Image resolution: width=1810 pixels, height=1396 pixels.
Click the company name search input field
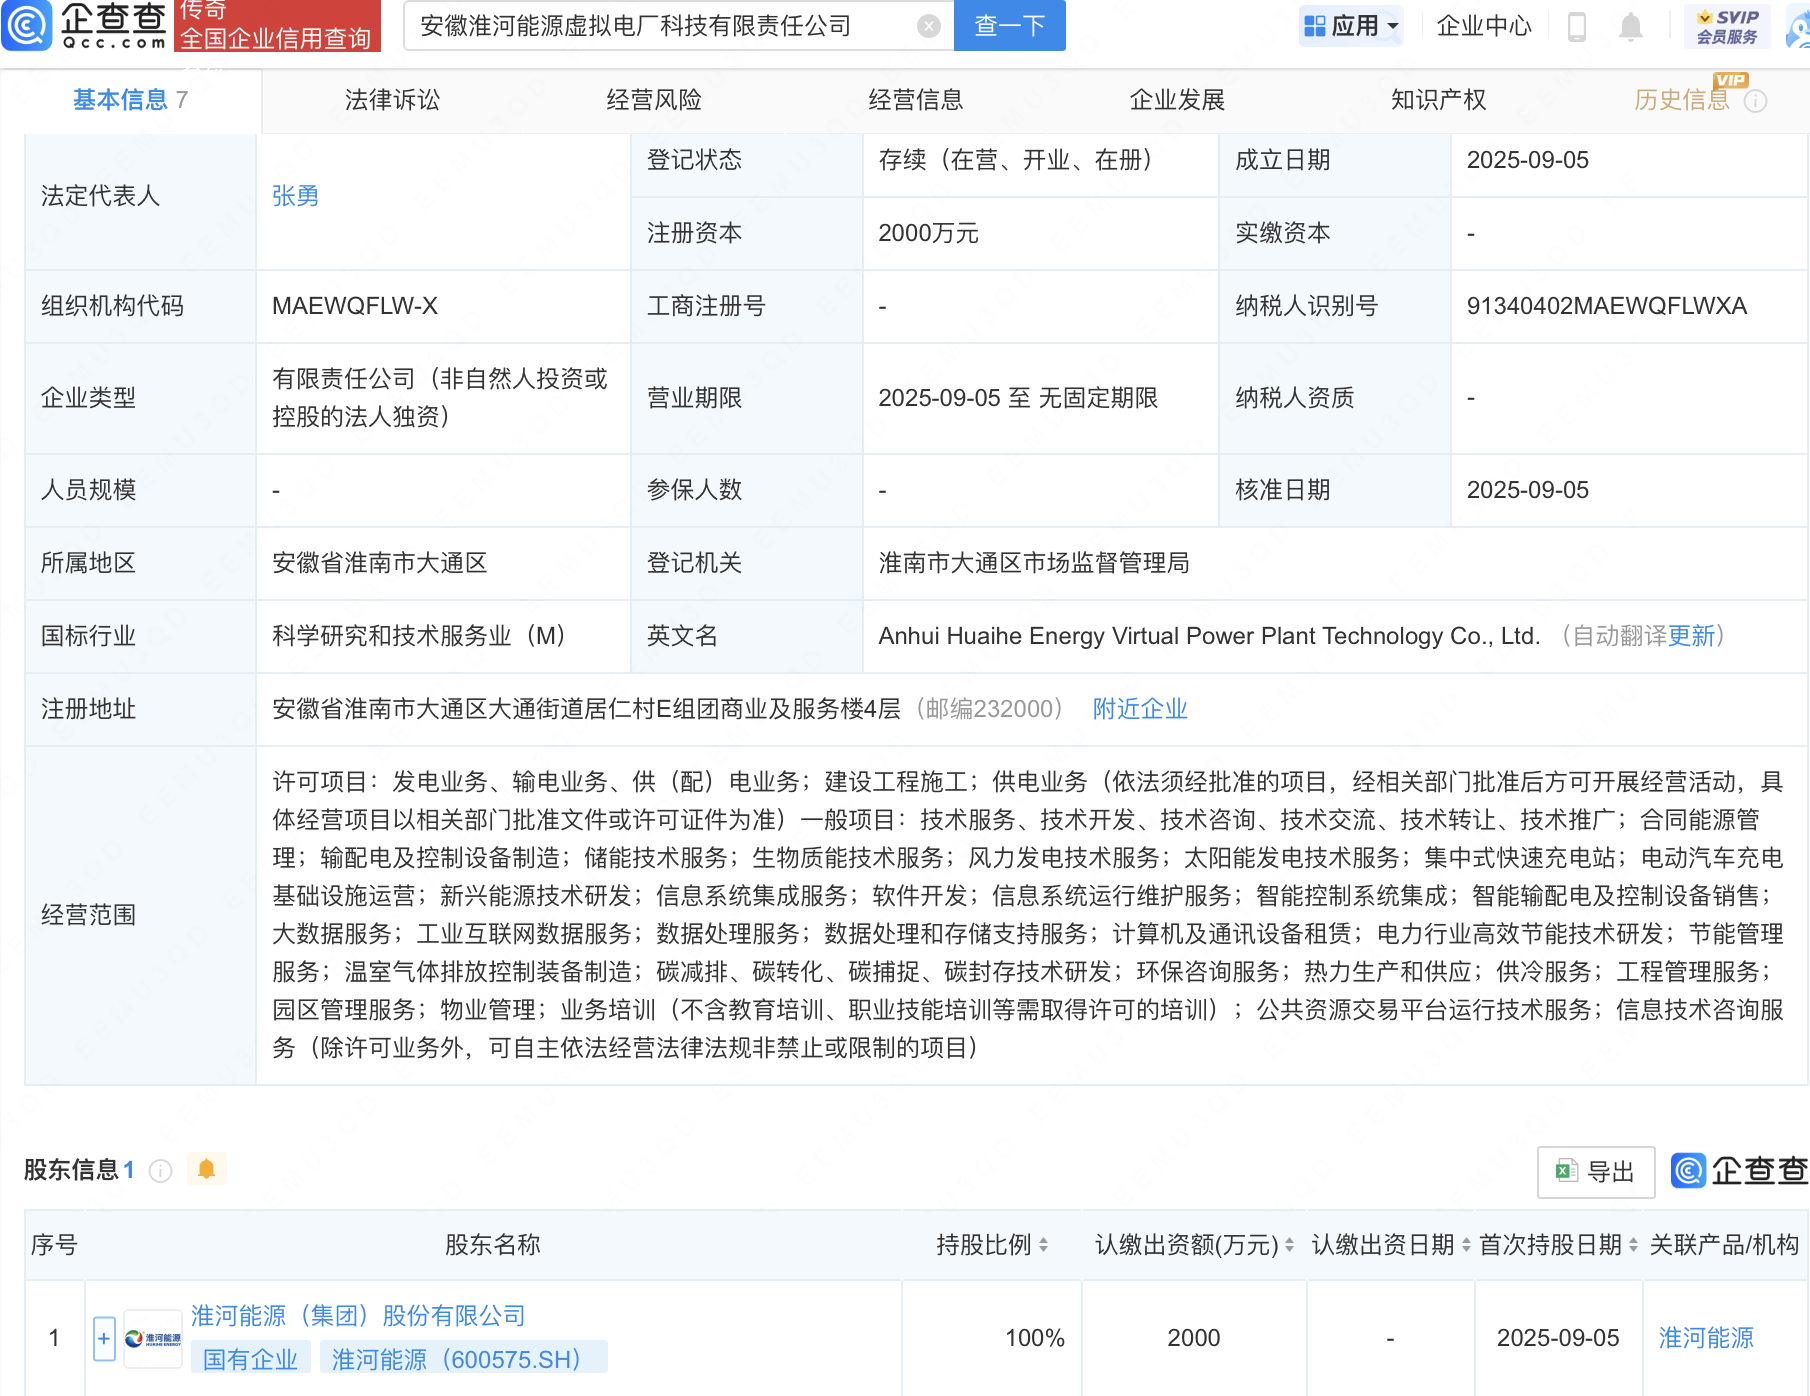(x=660, y=26)
